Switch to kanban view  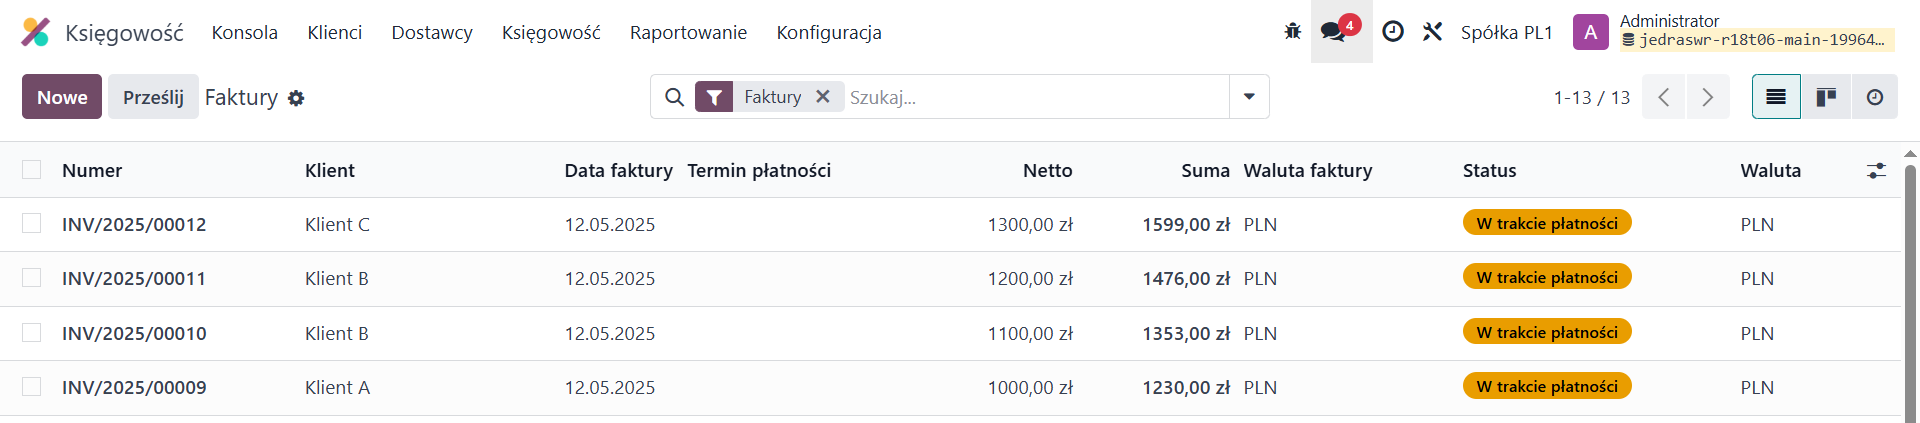tap(1826, 97)
